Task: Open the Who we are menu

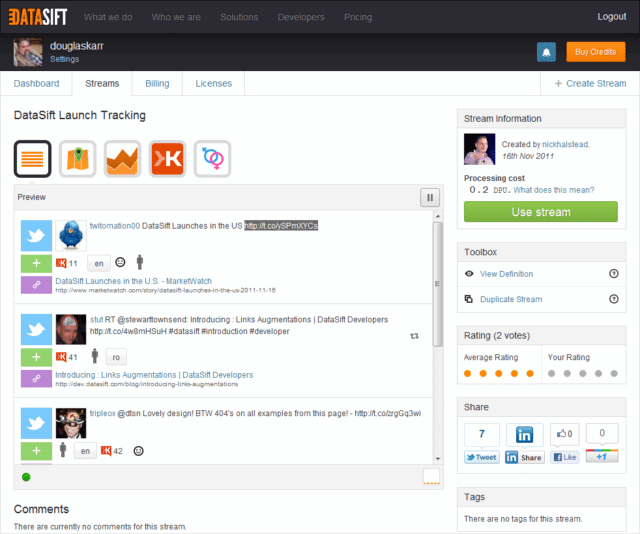Action: point(176,17)
